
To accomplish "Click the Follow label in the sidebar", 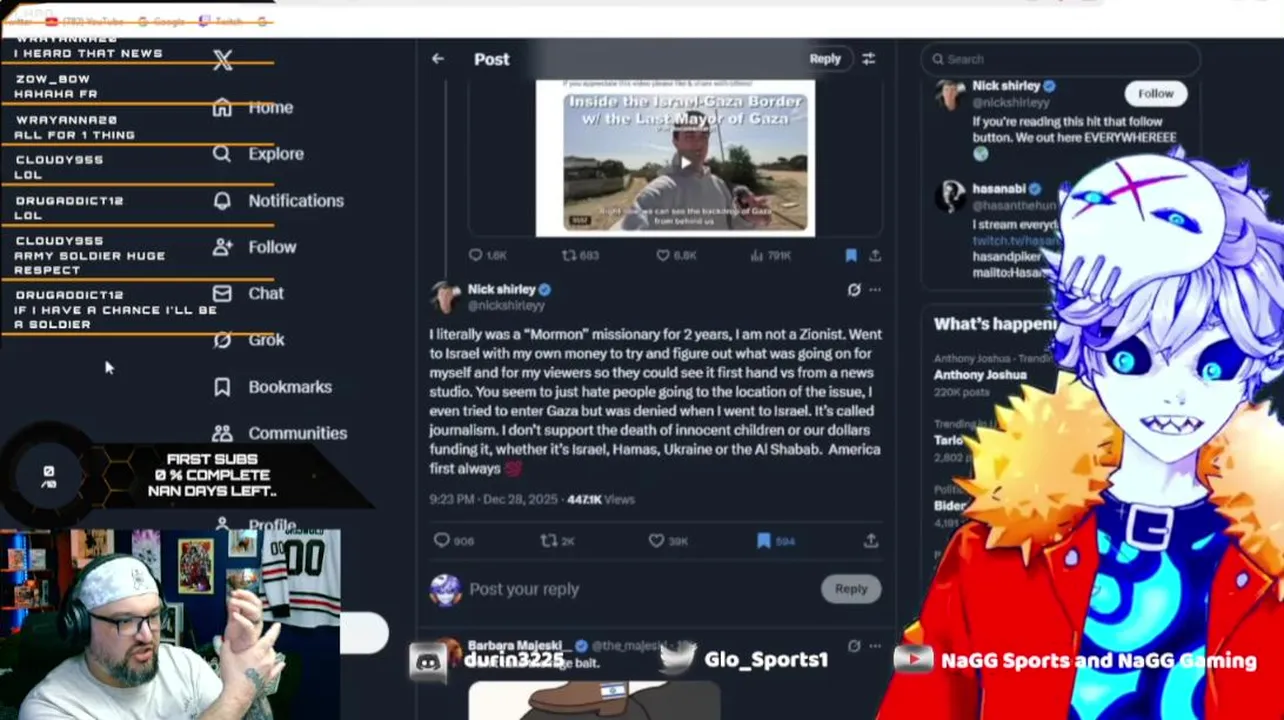I will pyautogui.click(x=272, y=247).
